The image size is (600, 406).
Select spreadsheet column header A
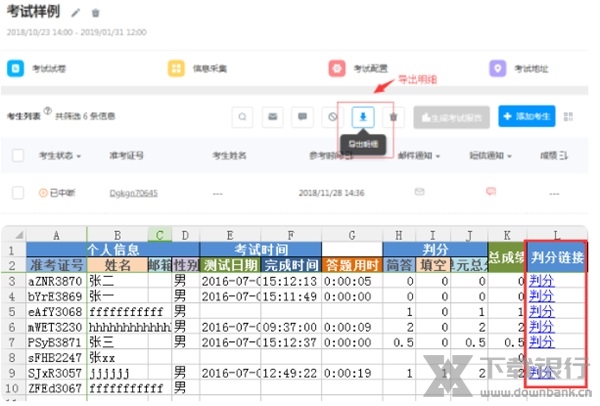click(57, 235)
